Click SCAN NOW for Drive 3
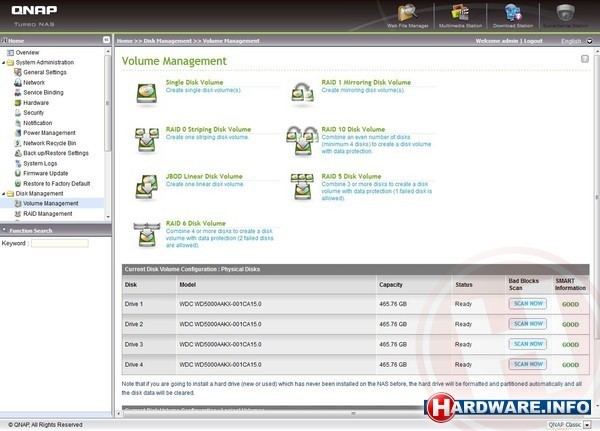This screenshot has width=600, height=431. click(528, 344)
